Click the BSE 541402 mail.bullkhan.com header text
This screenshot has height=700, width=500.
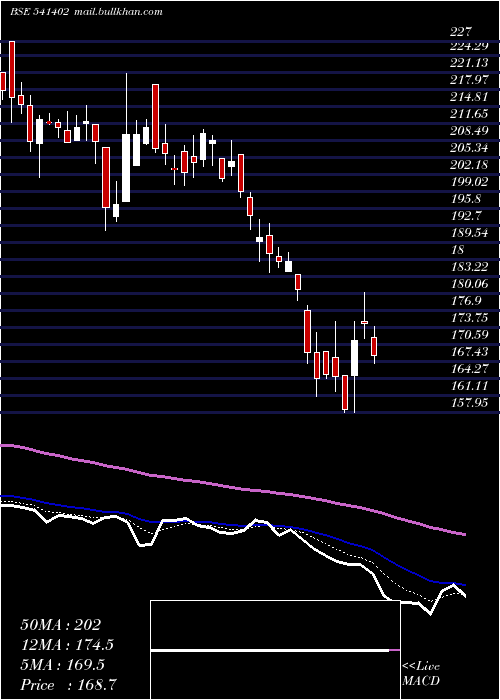point(86,12)
